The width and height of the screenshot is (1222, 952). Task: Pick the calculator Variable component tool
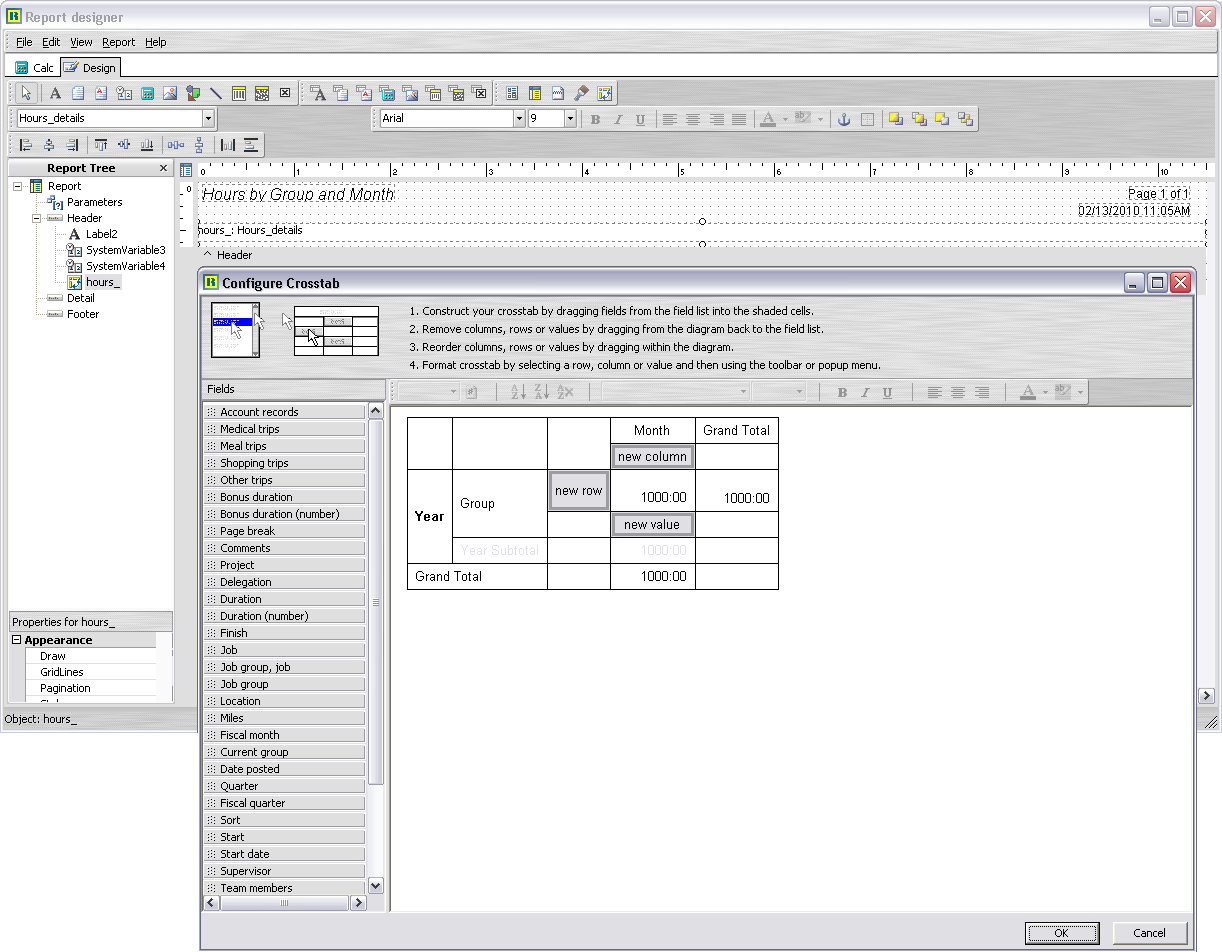(147, 93)
